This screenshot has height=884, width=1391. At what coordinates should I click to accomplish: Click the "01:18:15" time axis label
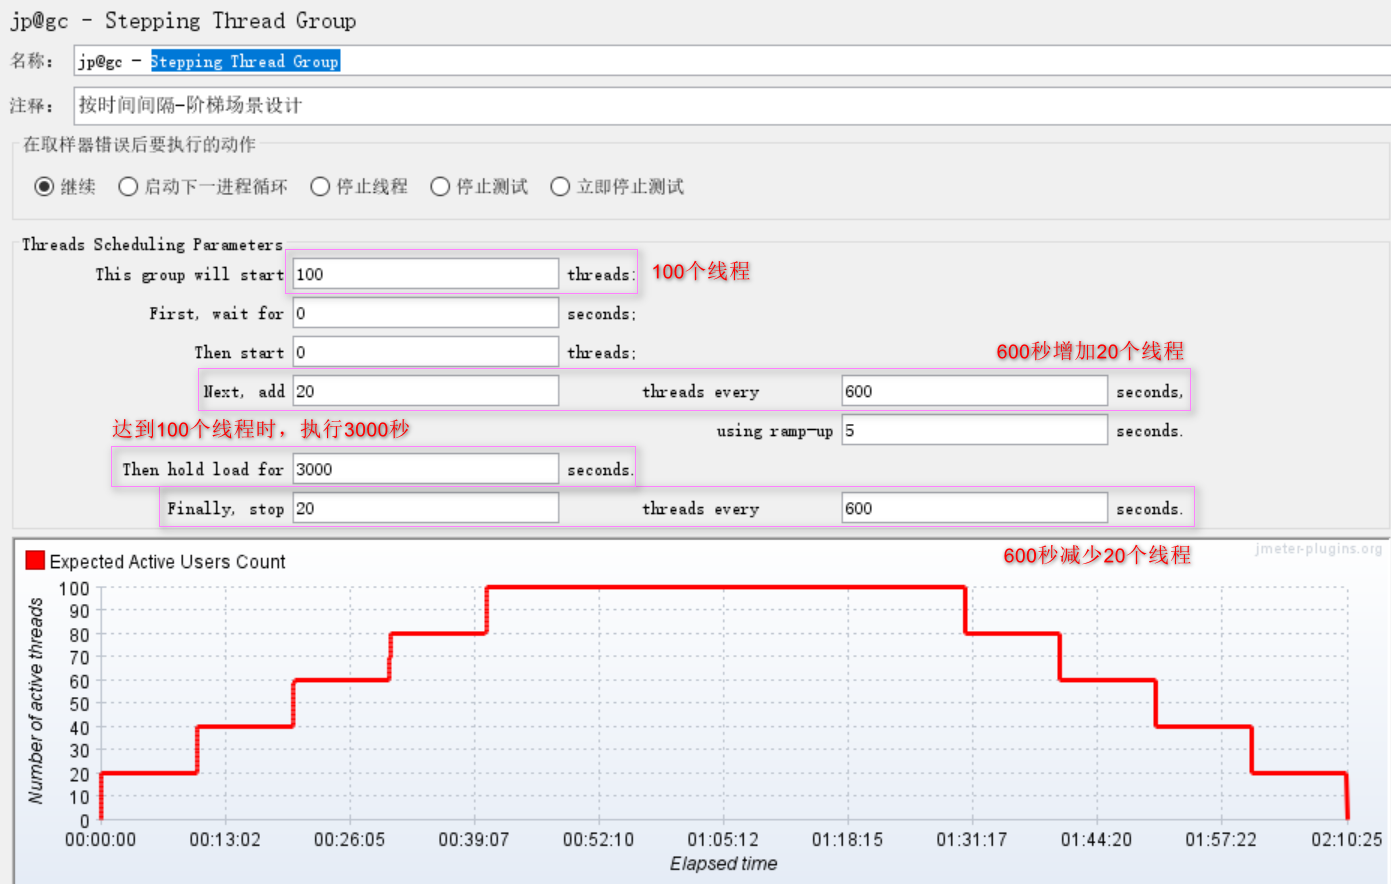(x=847, y=839)
